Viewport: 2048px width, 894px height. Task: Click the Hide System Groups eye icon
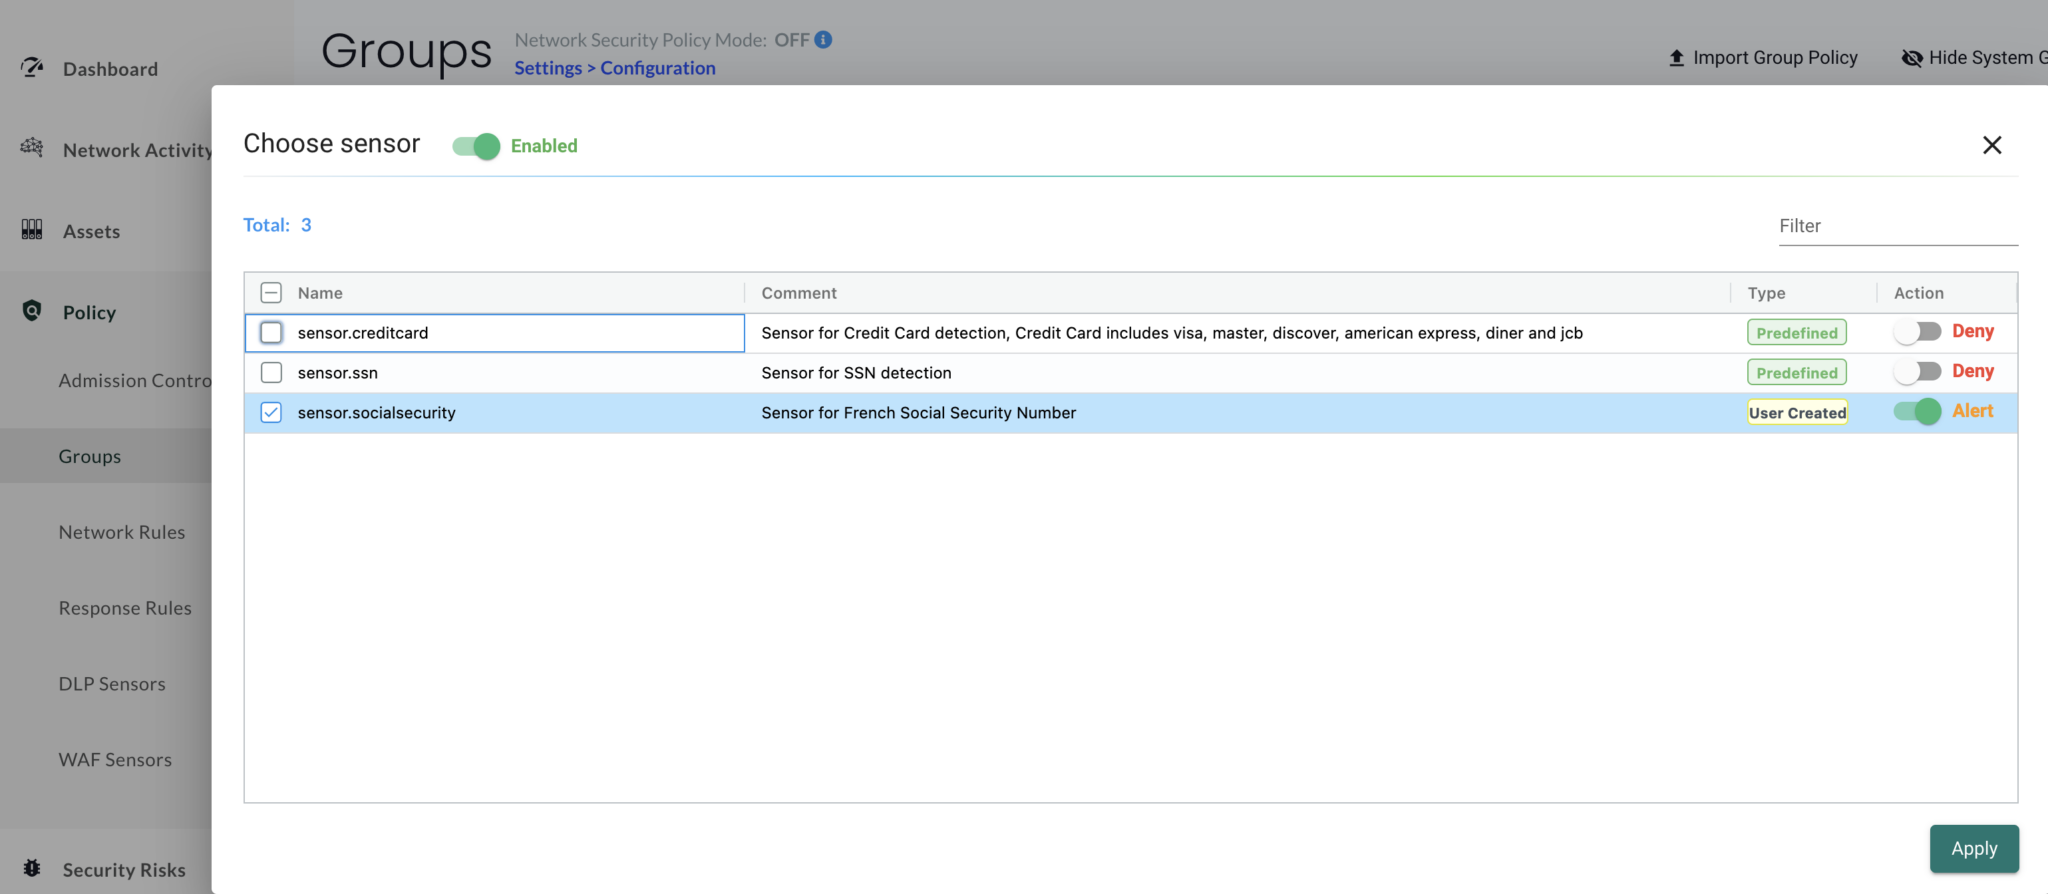point(1912,58)
